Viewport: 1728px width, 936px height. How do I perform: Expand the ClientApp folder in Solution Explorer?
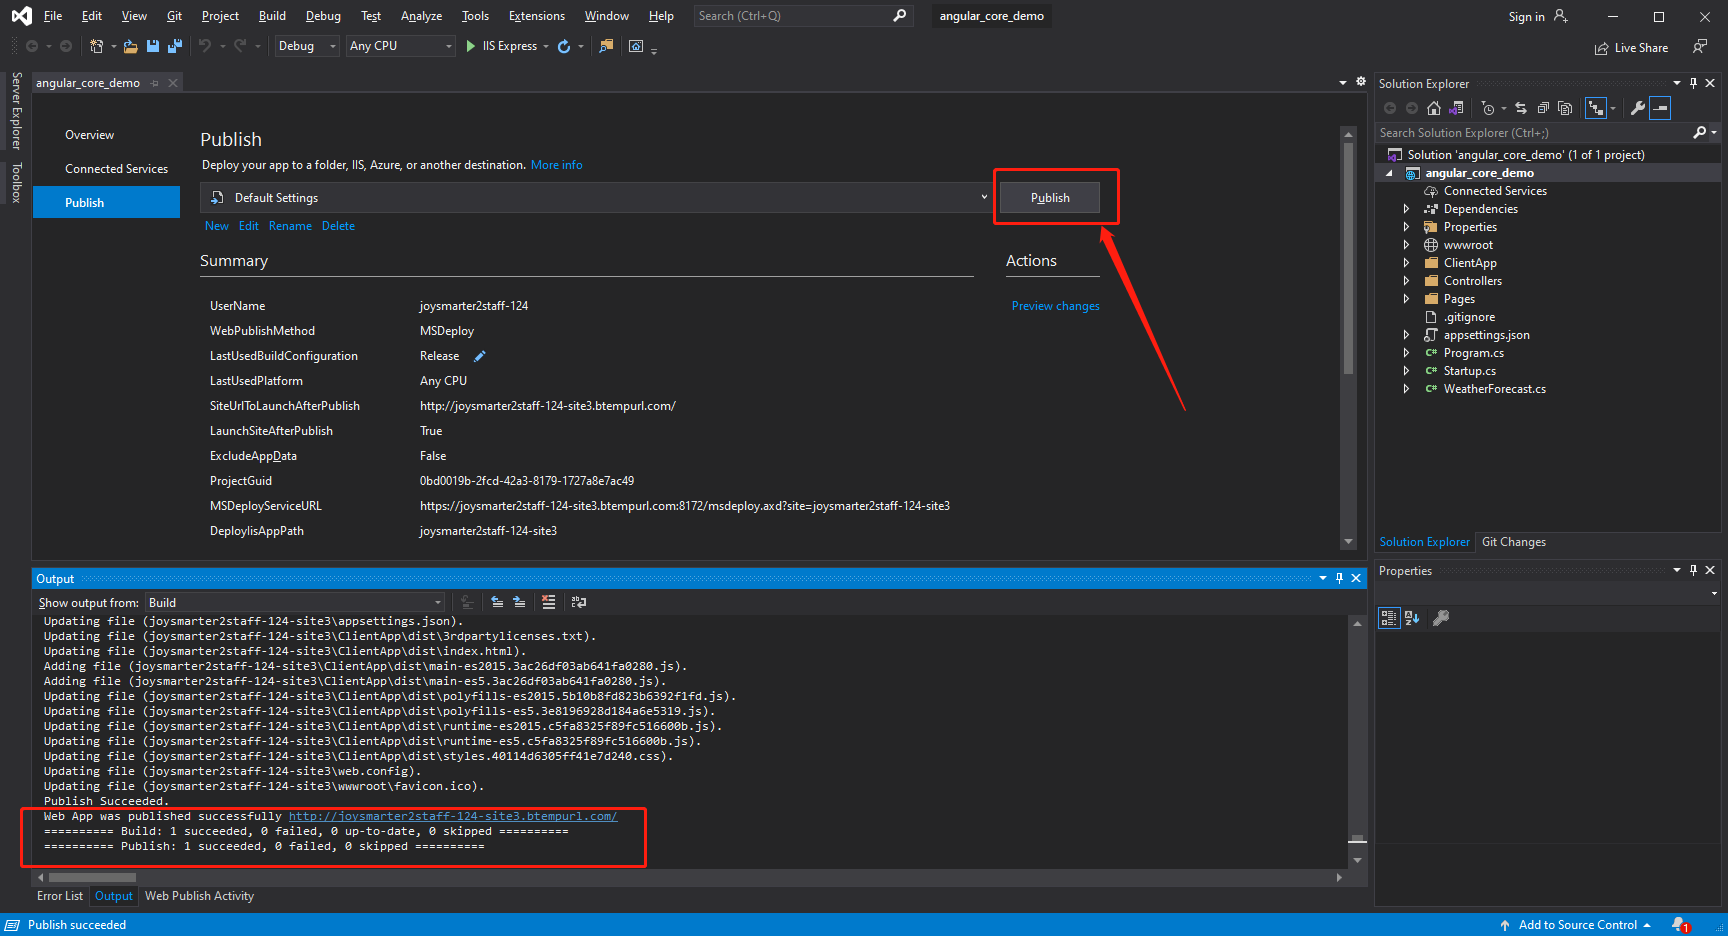(1406, 263)
